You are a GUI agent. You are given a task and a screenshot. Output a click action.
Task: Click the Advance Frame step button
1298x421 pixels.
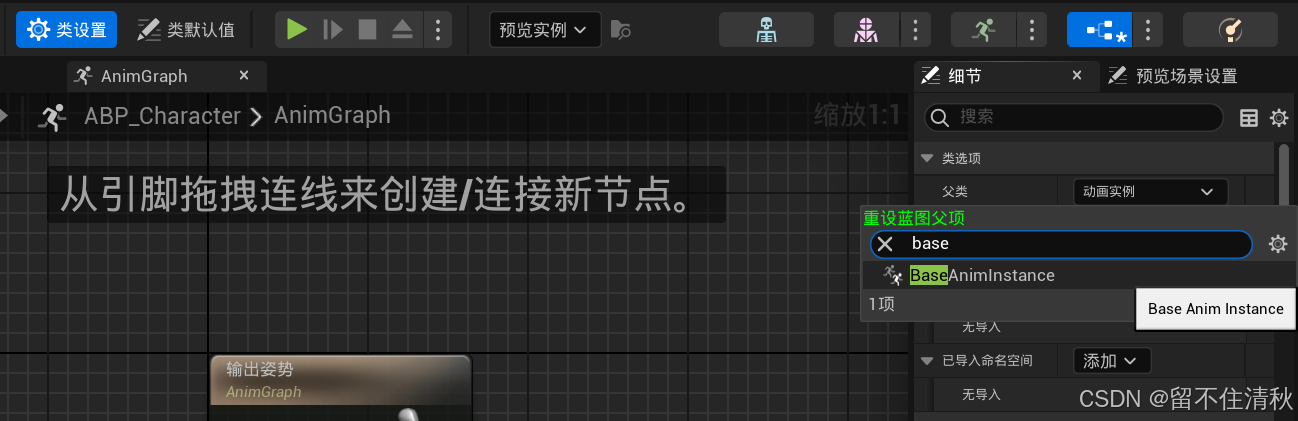pos(333,29)
